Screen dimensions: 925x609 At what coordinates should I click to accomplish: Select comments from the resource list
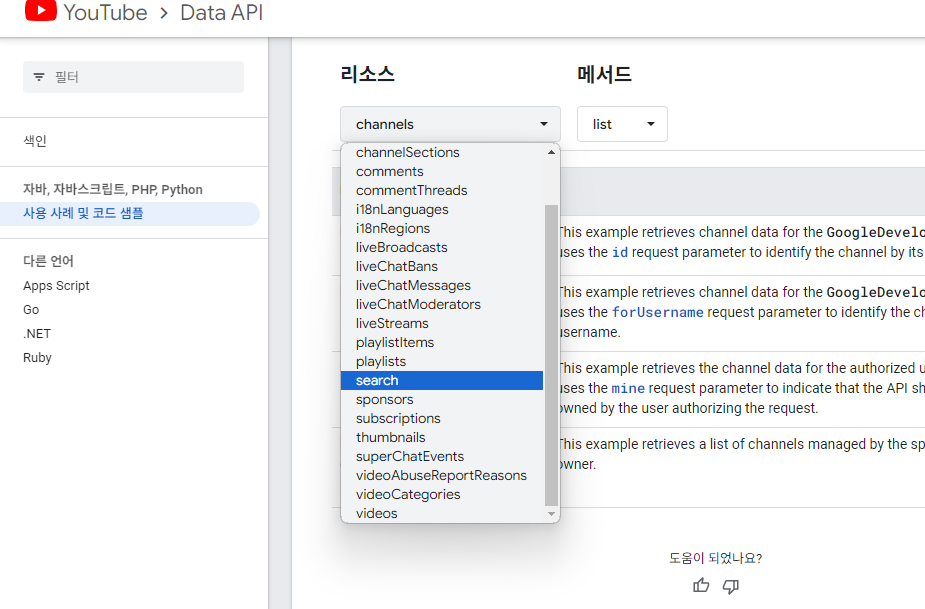(x=442, y=171)
